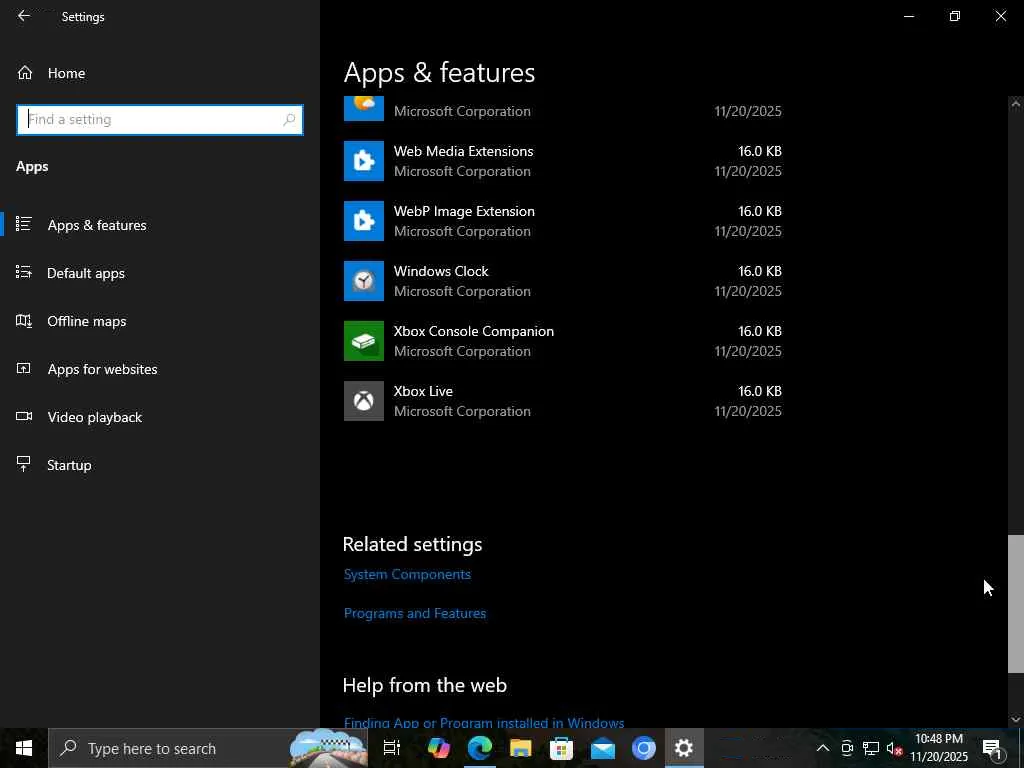Open the Programs and Features link
This screenshot has width=1024, height=768.
pos(415,614)
